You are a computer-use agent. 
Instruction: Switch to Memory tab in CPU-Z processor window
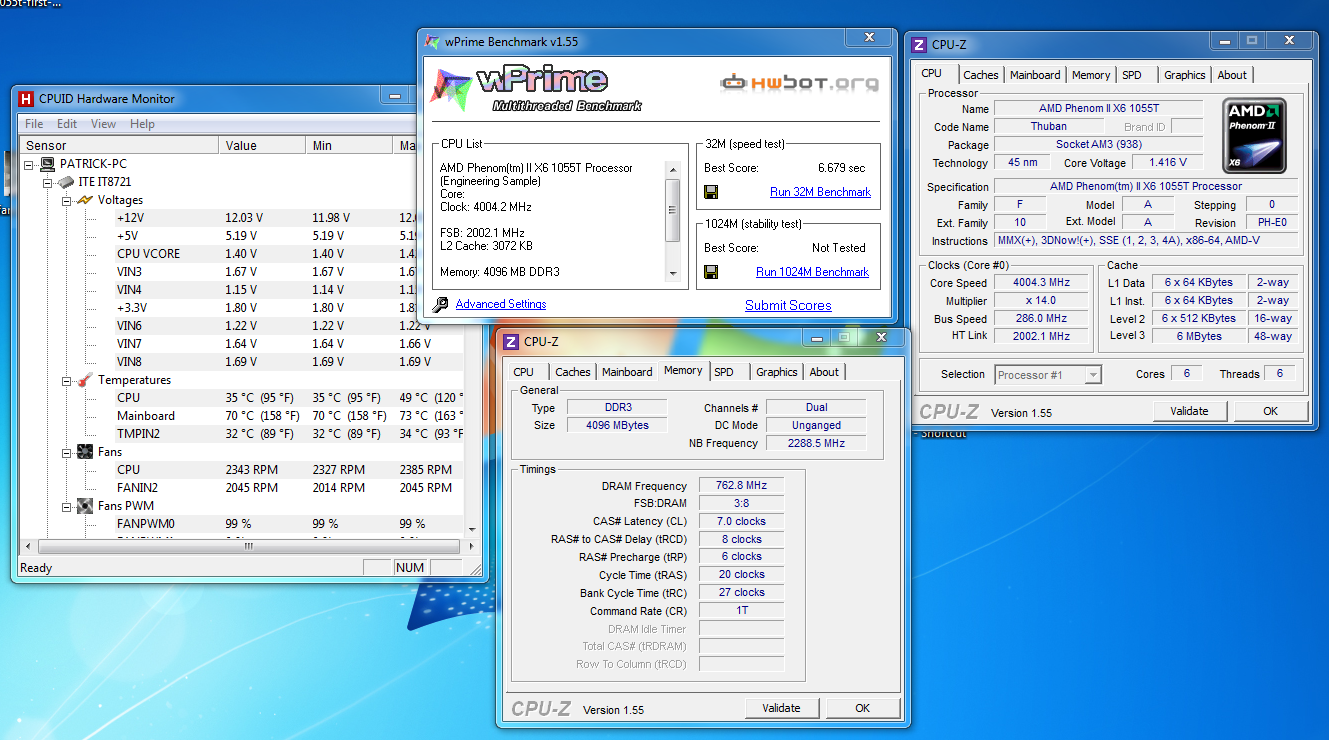point(1091,75)
